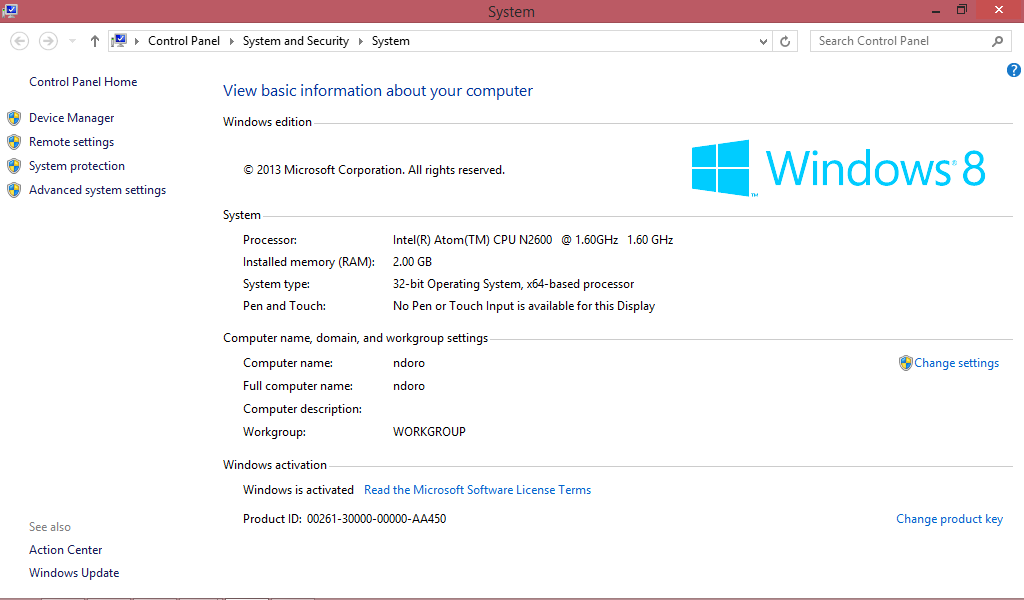Select System and Security breadcrumb

click(295, 41)
